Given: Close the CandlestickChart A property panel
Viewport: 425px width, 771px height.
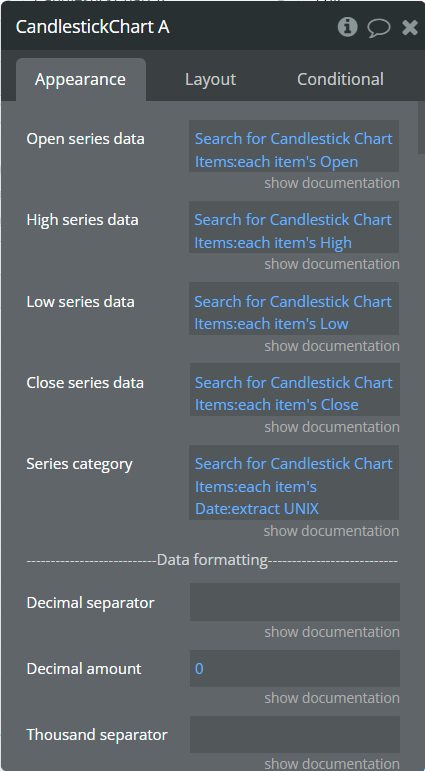Looking at the screenshot, I should [410, 27].
